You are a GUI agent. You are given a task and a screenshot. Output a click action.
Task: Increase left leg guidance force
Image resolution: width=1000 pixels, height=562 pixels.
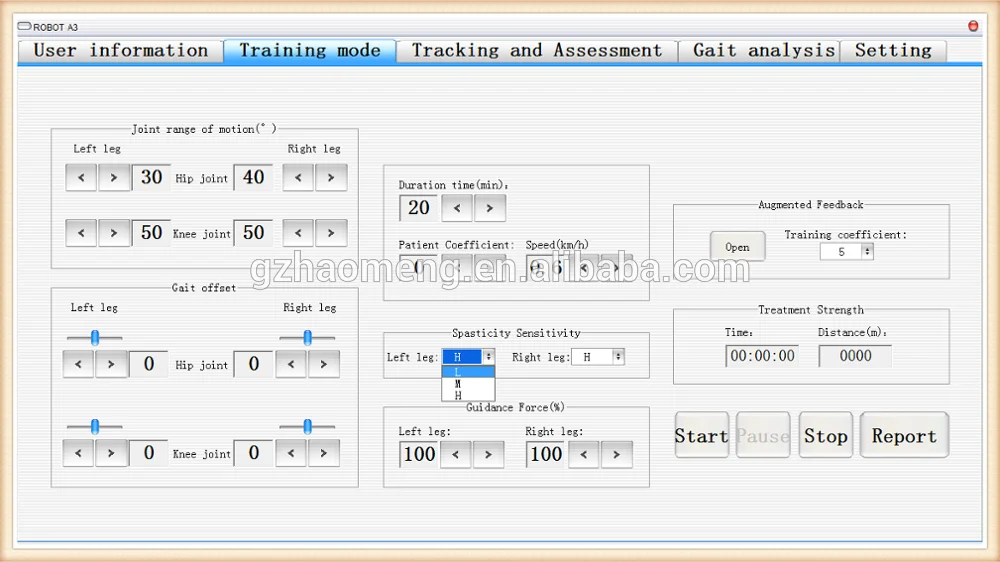click(488, 455)
